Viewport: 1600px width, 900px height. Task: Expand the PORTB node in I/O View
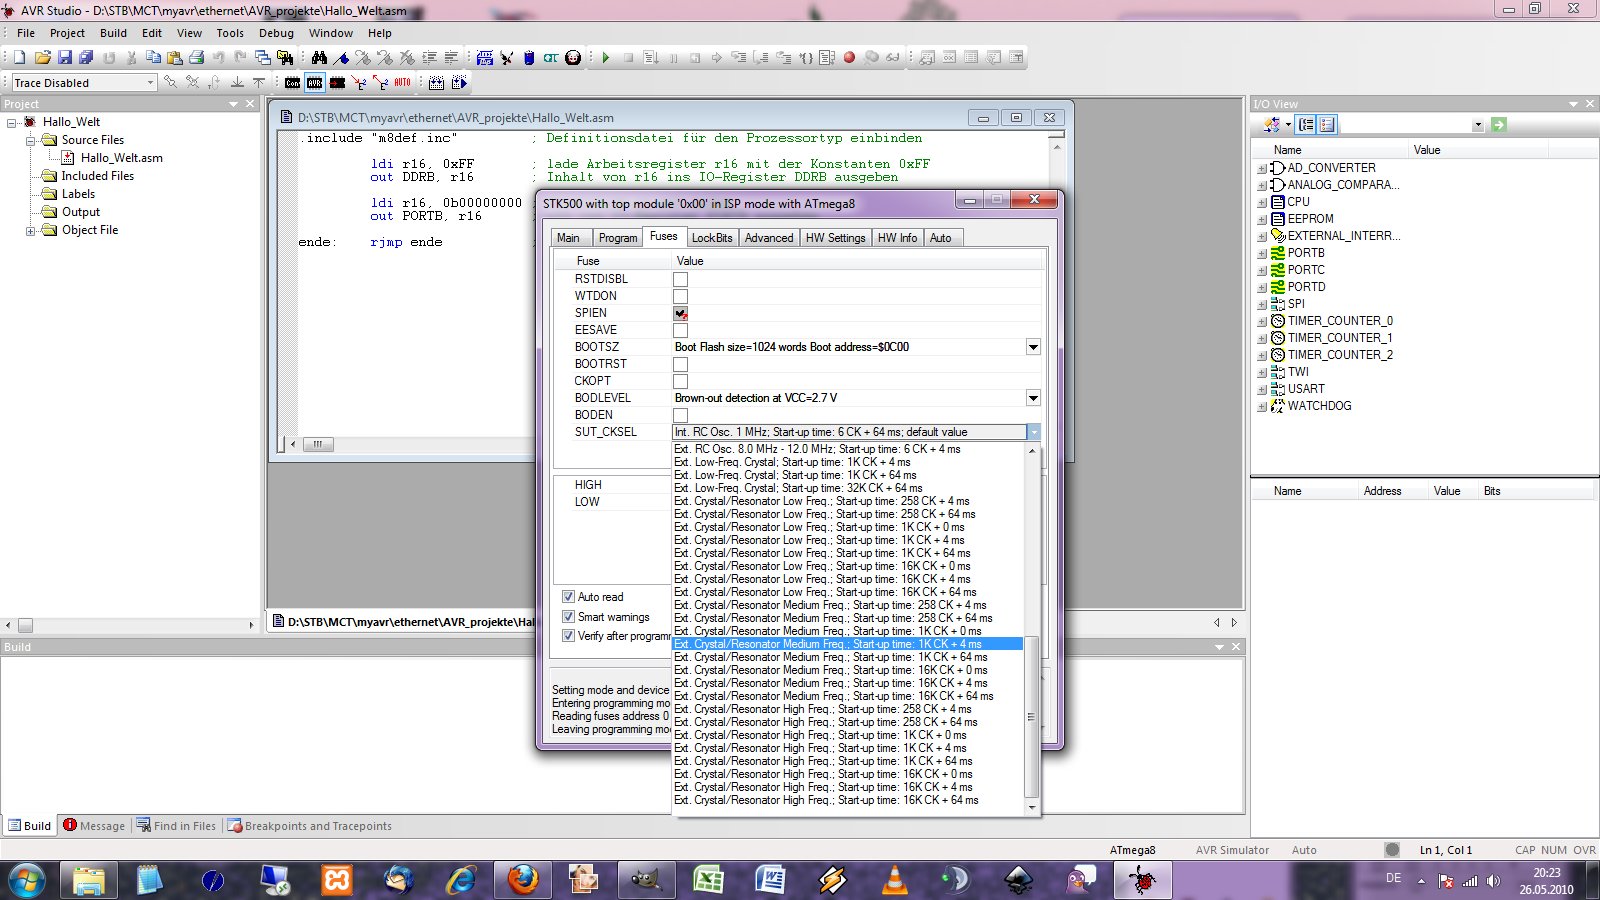pos(1261,254)
